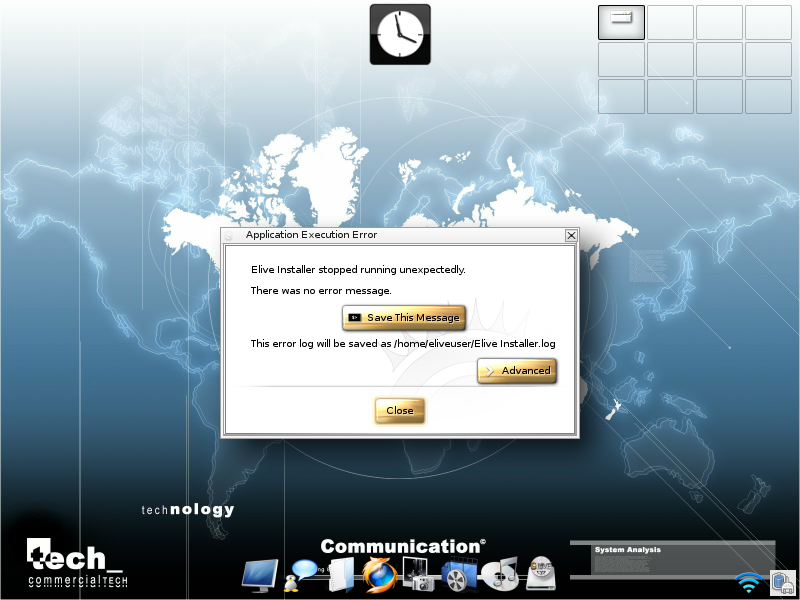The image size is (800, 600).
Task: Dismiss the dialog with the Close button
Action: (399, 411)
